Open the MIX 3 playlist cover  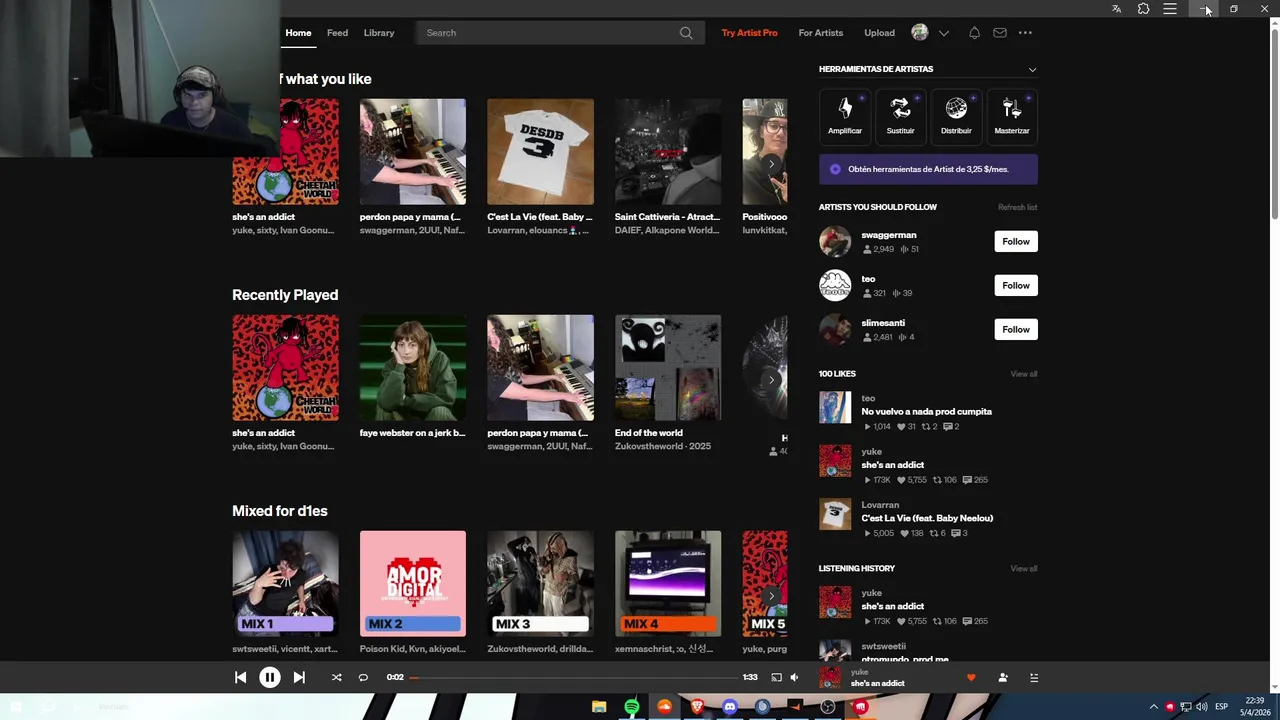(540, 584)
